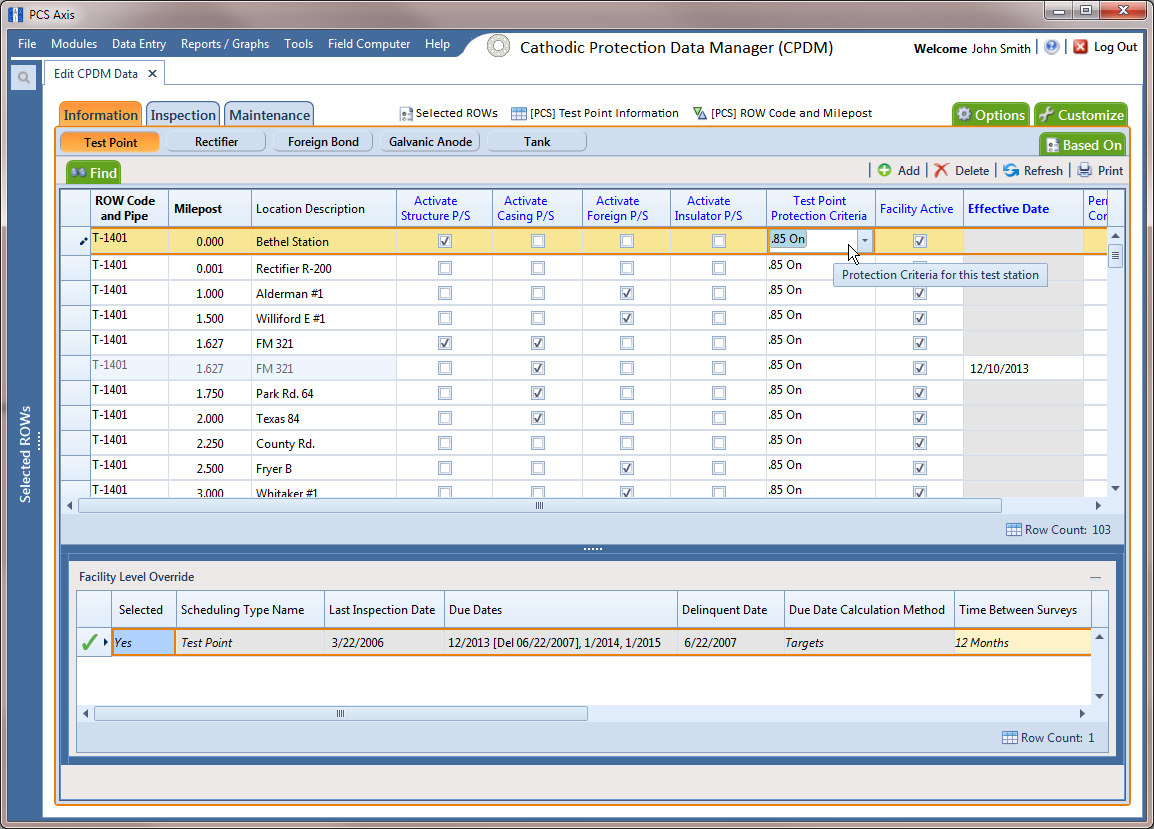Viewport: 1154px width, 829px height.
Task: Click the ROW Code and Milepost sort icon
Action: click(700, 113)
